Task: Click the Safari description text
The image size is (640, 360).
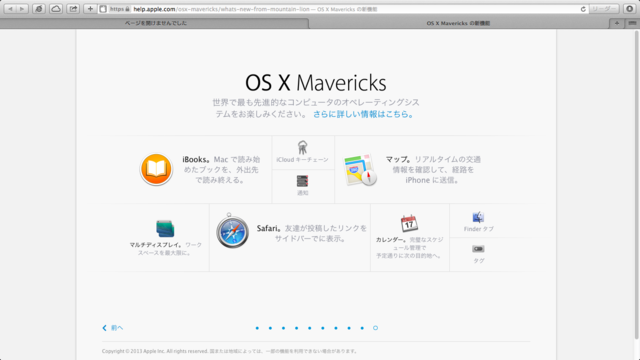Action: (311, 233)
